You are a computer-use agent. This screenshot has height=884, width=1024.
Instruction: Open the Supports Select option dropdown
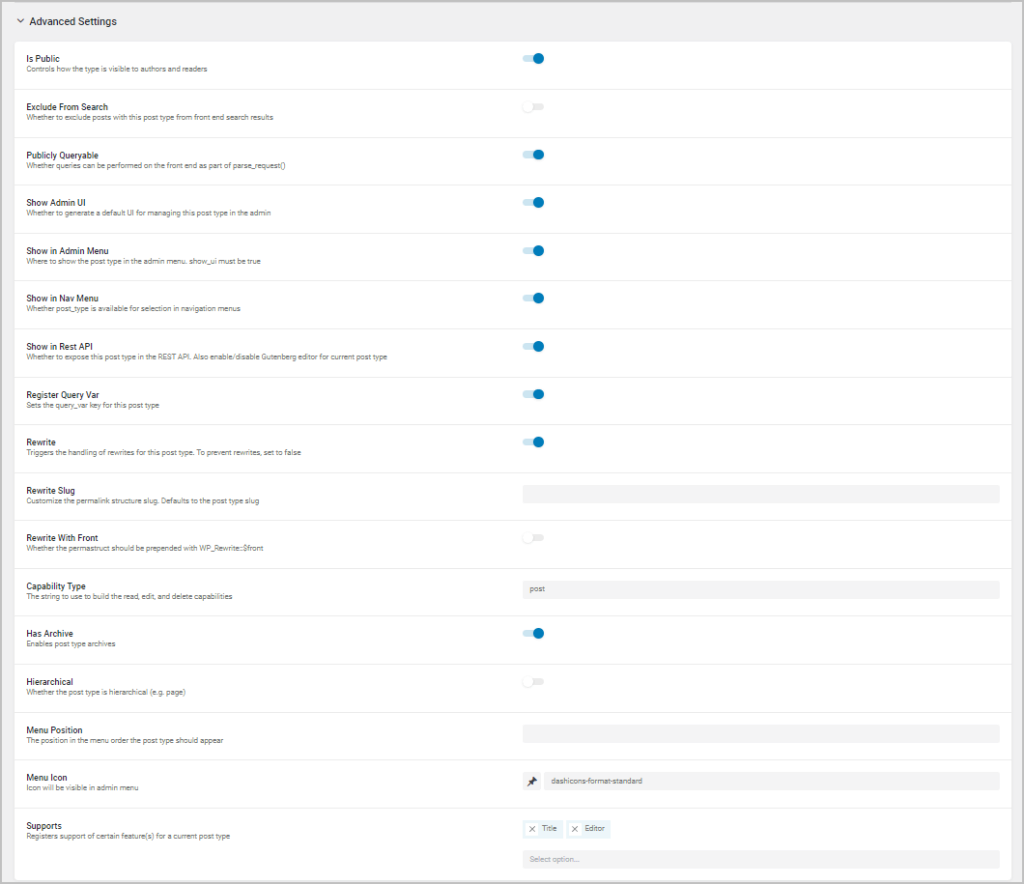pos(761,859)
